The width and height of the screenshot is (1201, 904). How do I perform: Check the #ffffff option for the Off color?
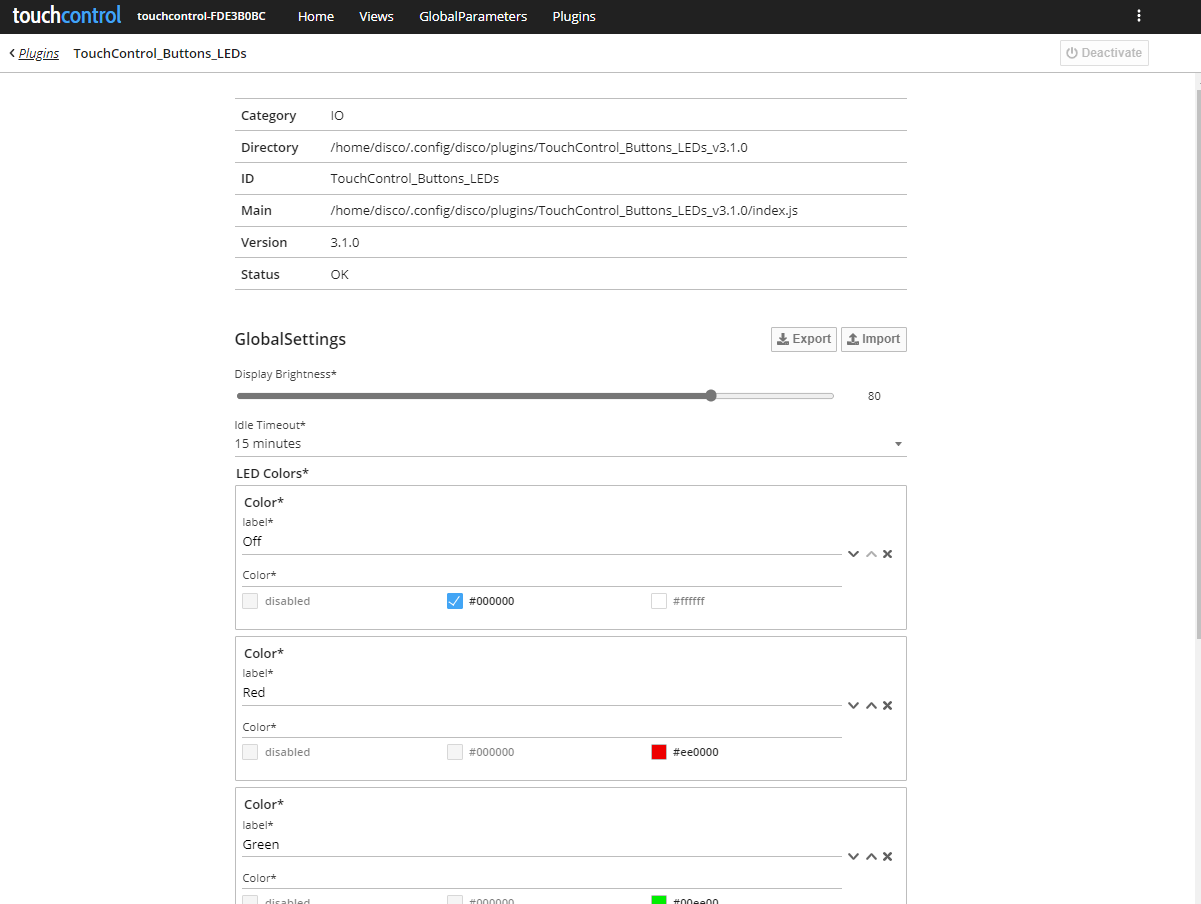click(x=658, y=600)
